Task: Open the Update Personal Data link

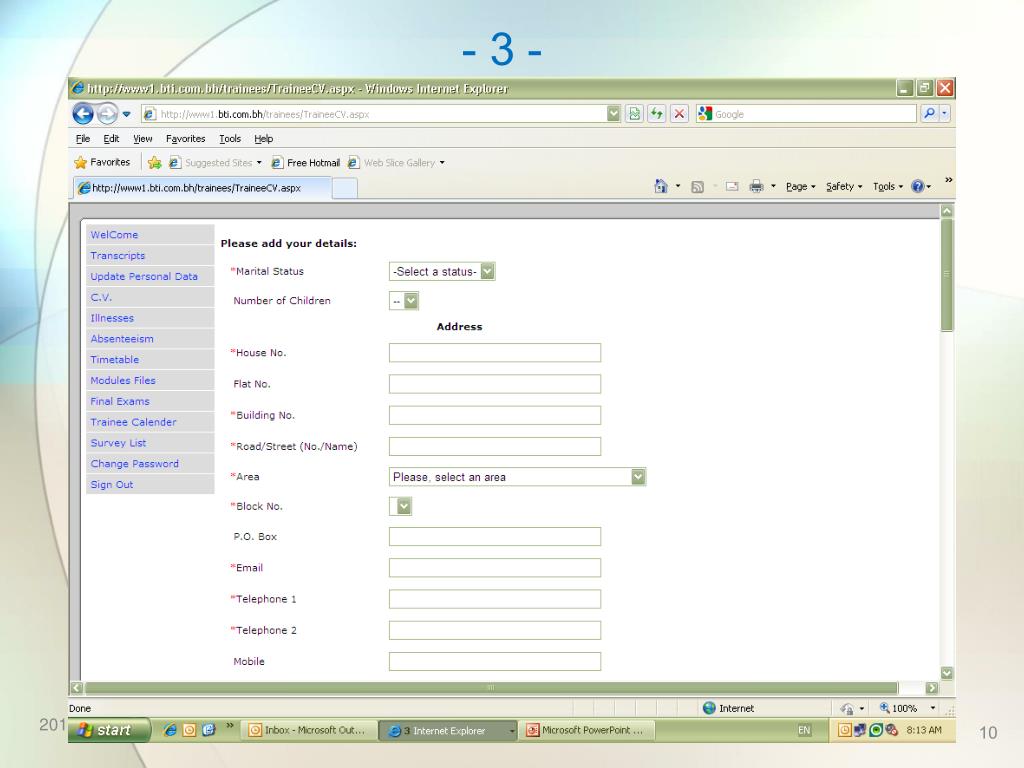Action: [144, 276]
